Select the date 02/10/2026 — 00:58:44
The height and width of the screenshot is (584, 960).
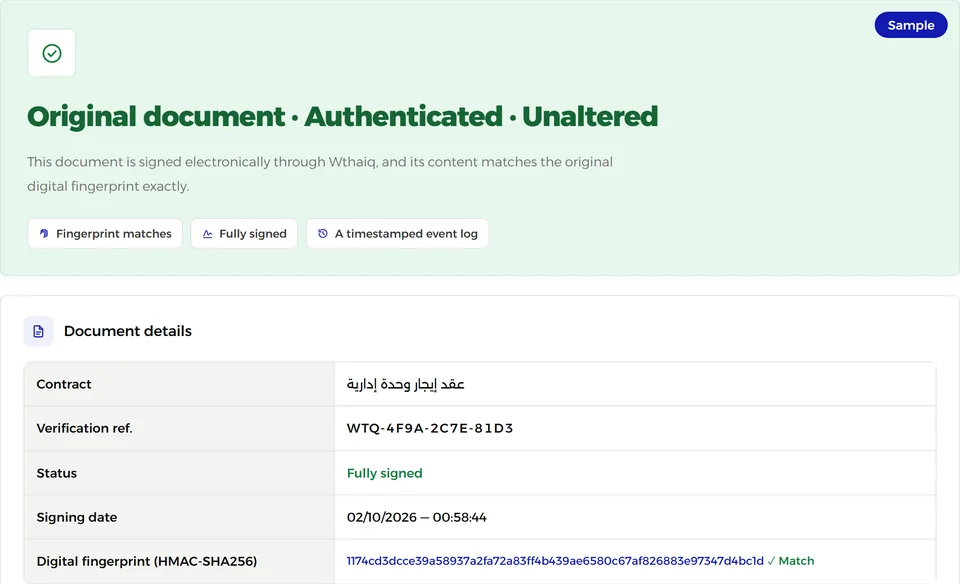416,517
